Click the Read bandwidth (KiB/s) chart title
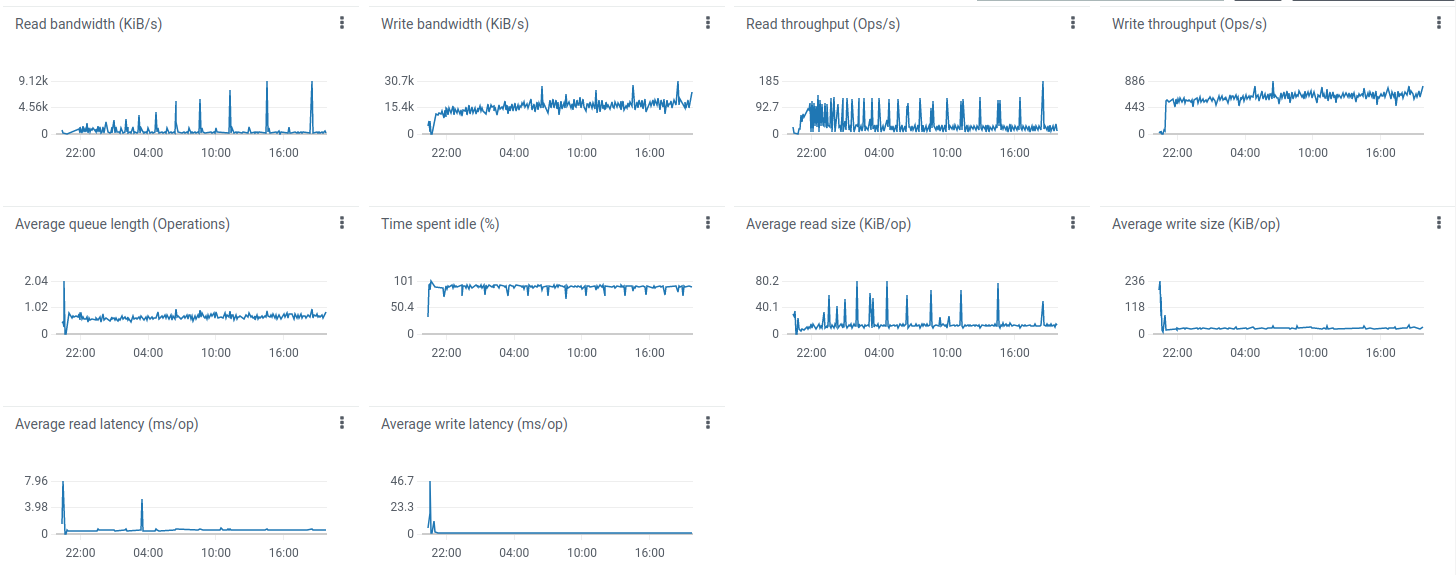Image resolution: width=1456 pixels, height=575 pixels. point(88,24)
